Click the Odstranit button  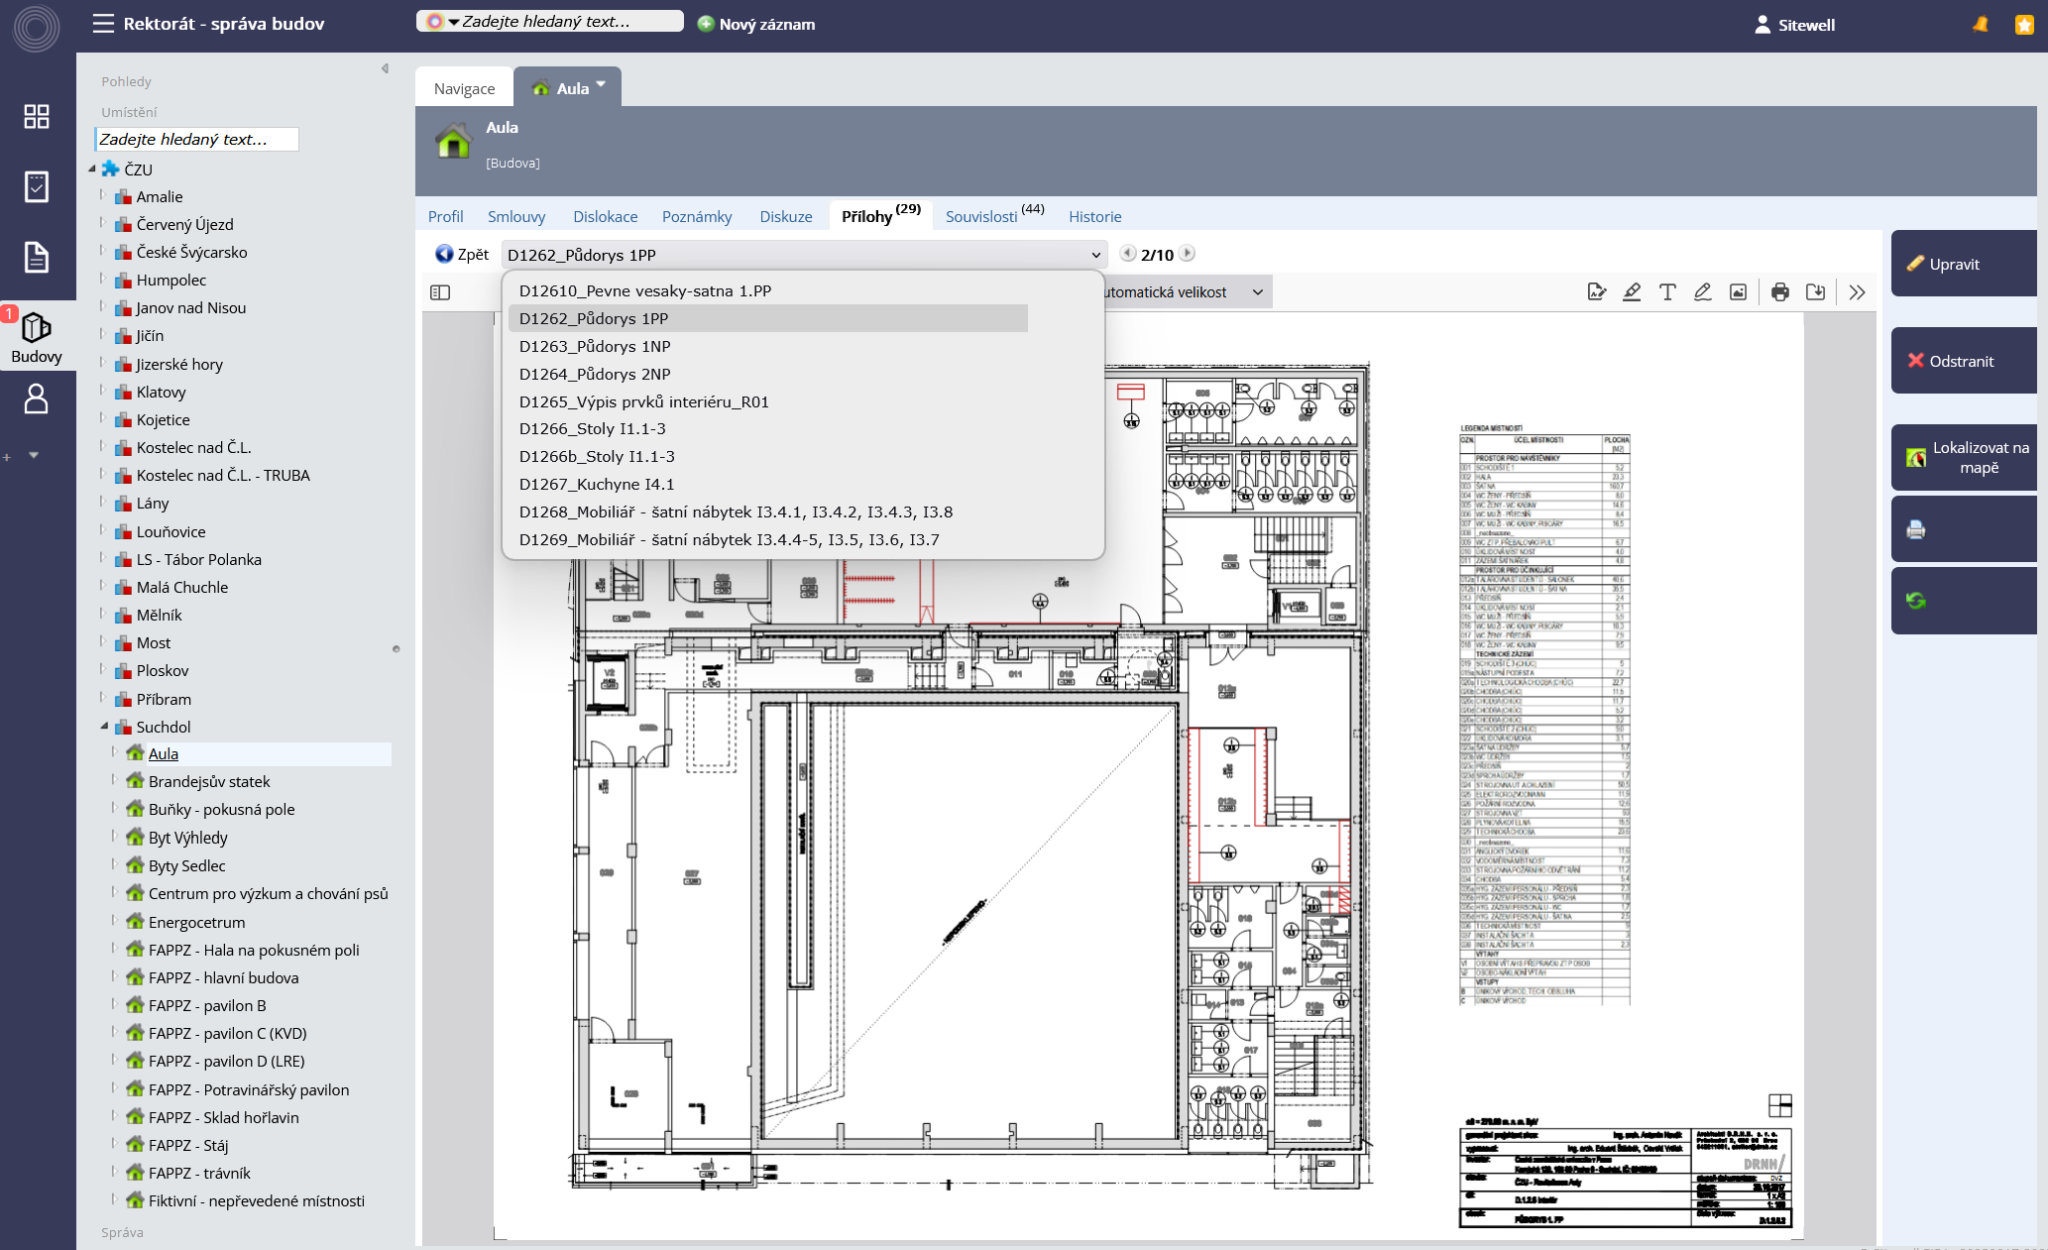(1962, 361)
